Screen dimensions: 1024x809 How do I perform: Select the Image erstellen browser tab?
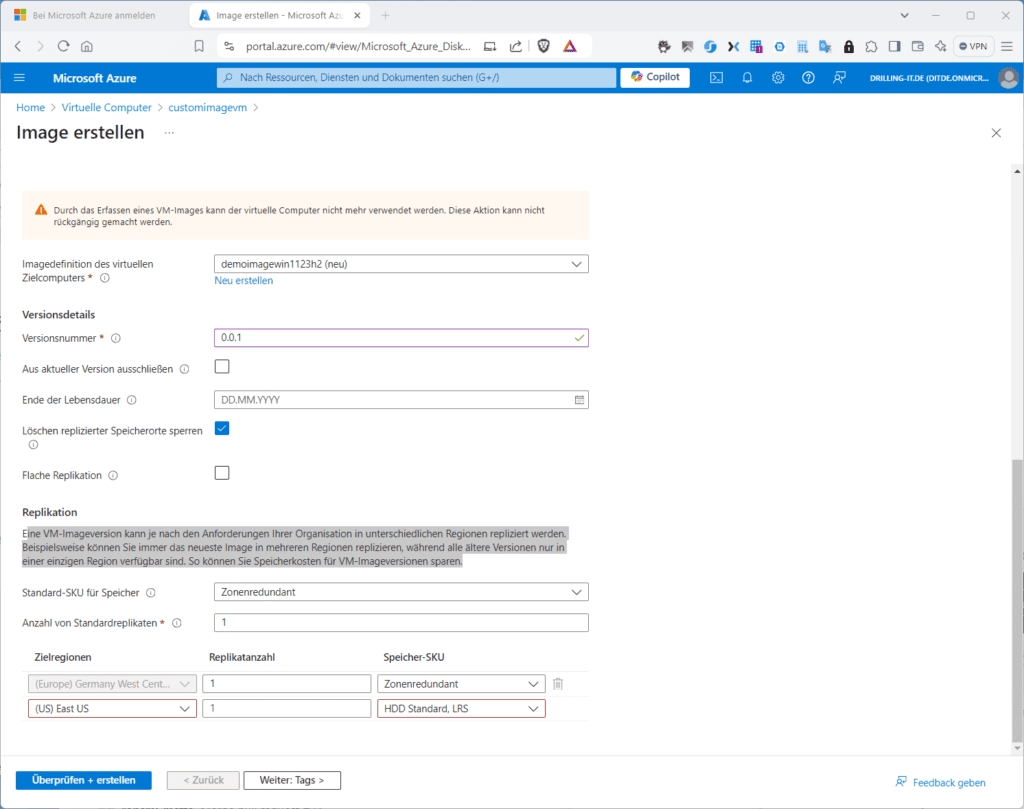tap(280, 15)
